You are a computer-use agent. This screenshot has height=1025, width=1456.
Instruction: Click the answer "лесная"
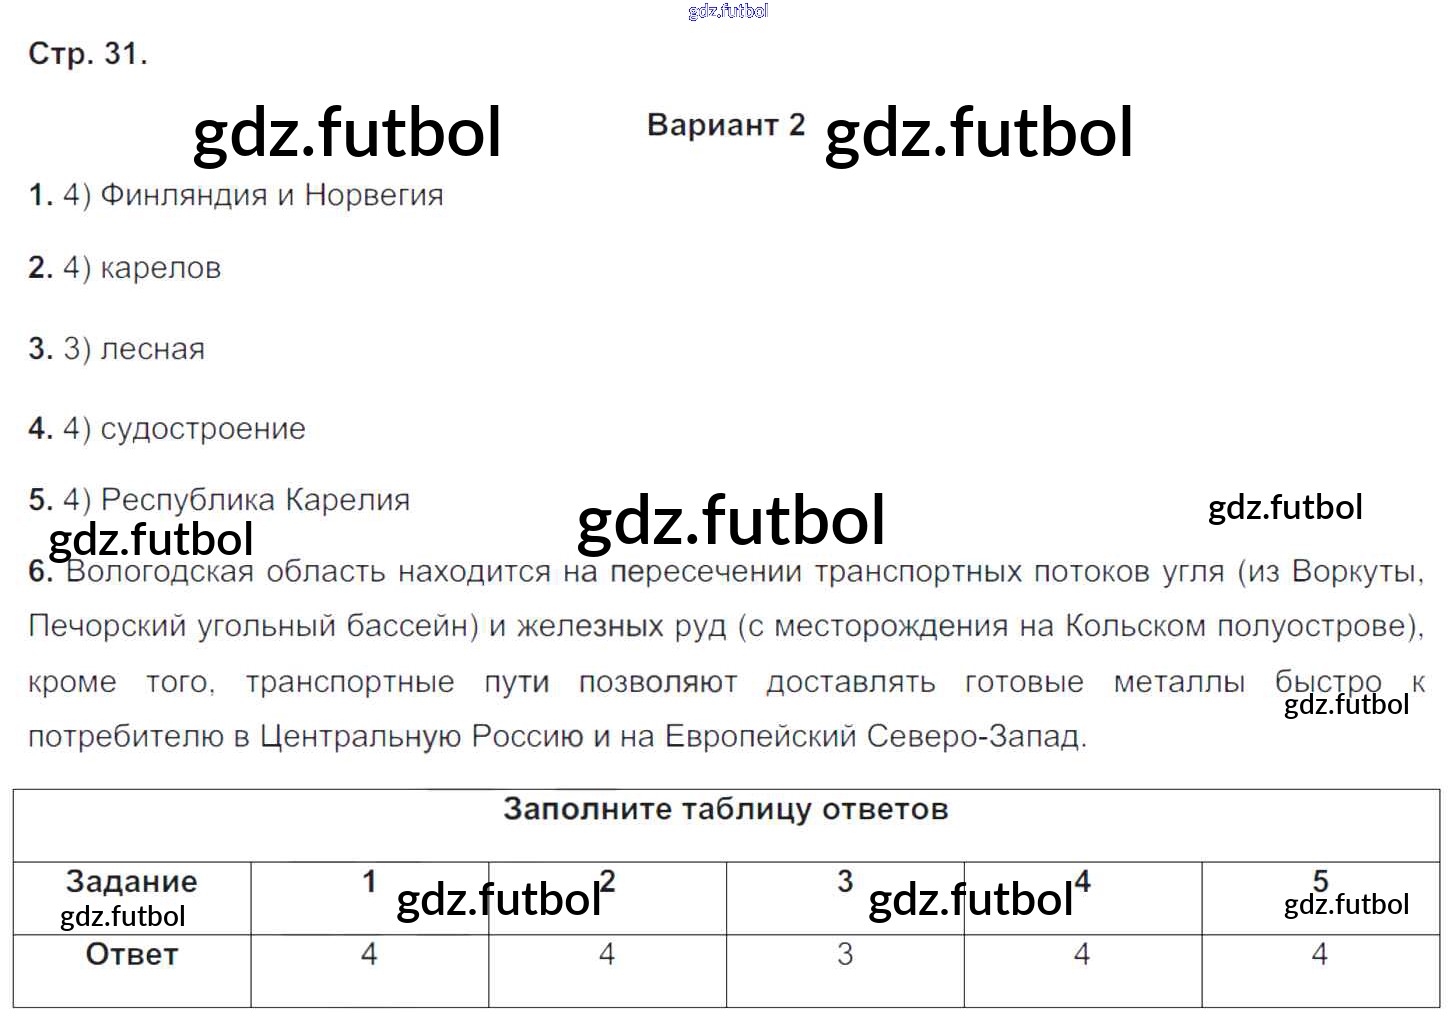[x=152, y=349]
